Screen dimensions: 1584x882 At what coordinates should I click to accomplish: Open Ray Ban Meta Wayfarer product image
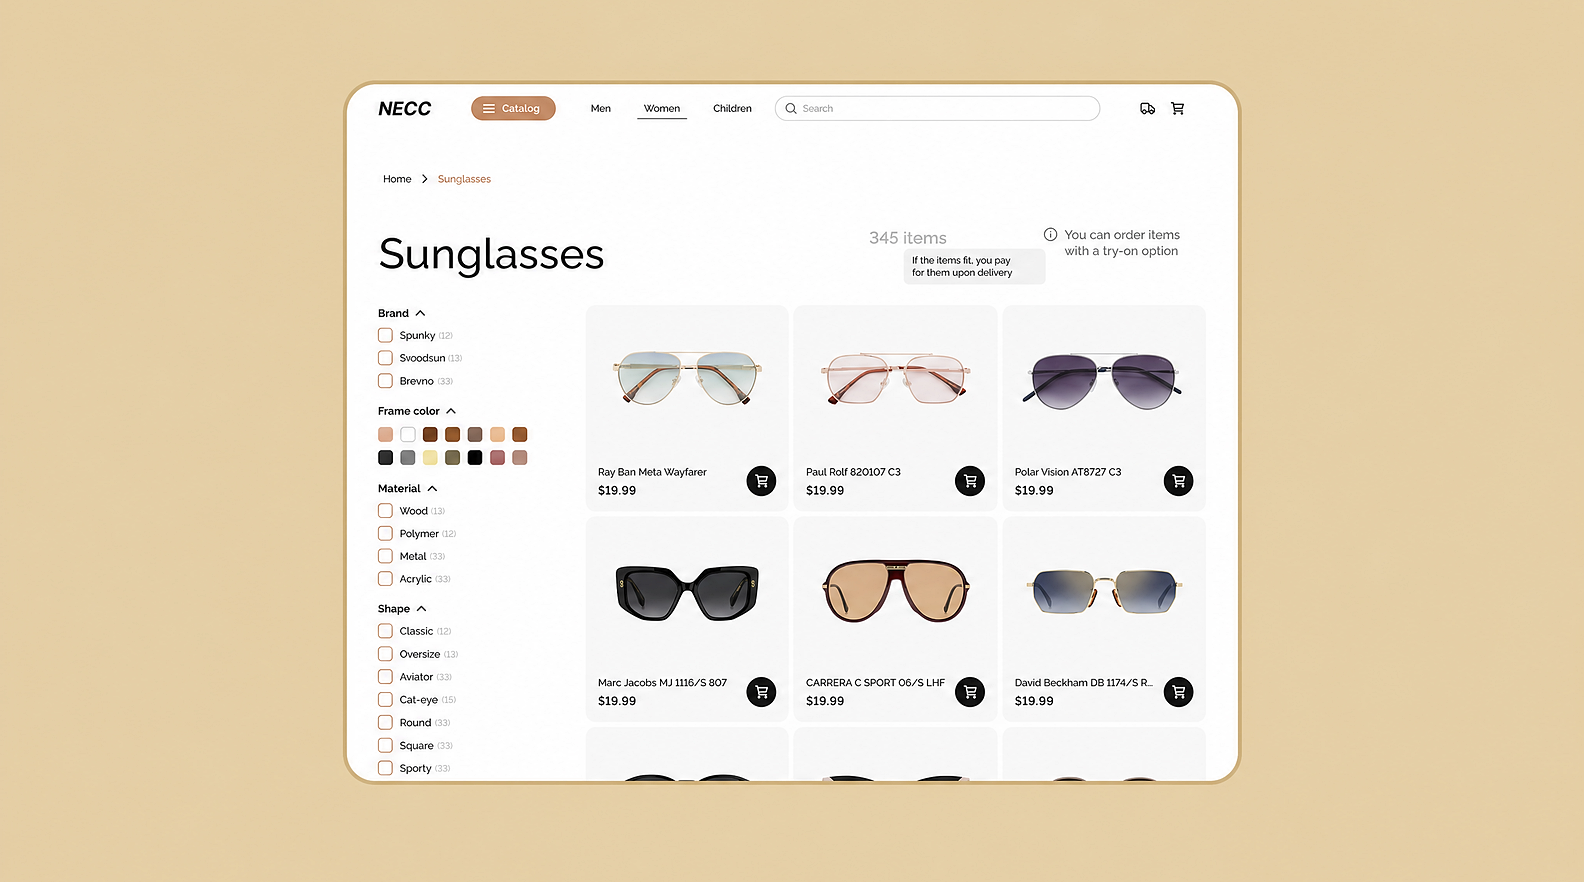pos(688,378)
